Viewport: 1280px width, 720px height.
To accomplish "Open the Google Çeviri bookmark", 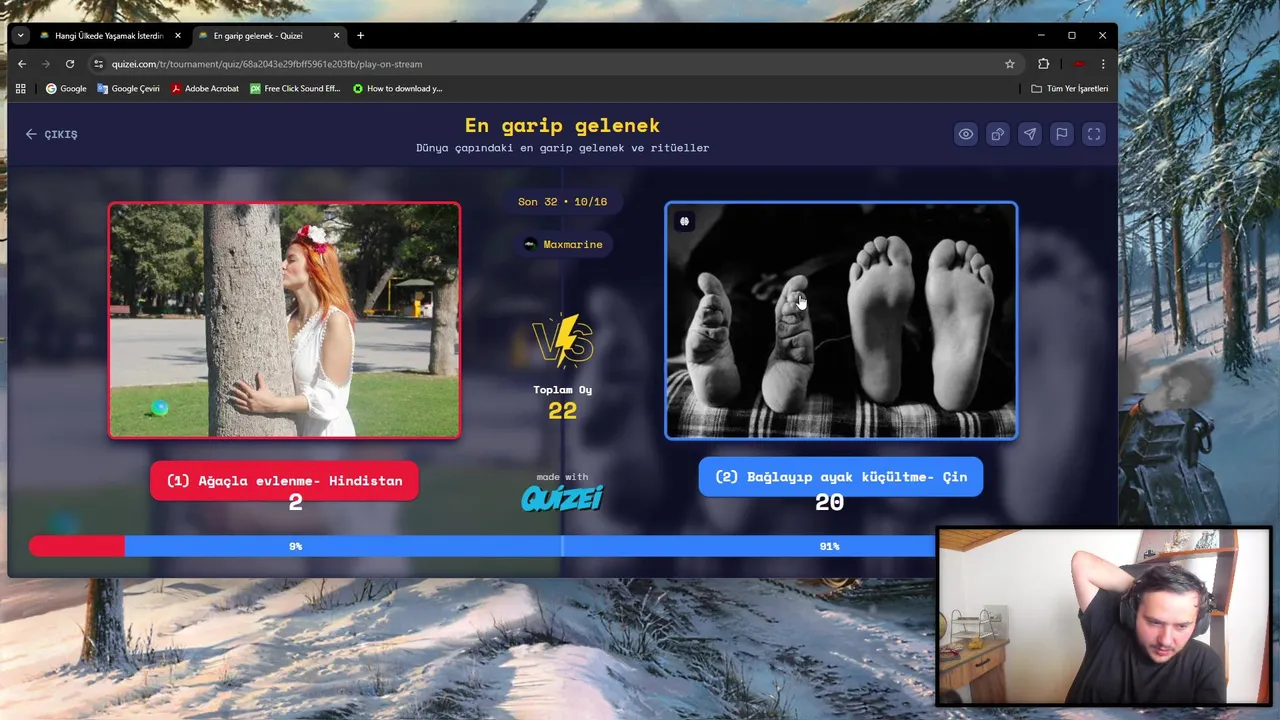I will [x=128, y=89].
